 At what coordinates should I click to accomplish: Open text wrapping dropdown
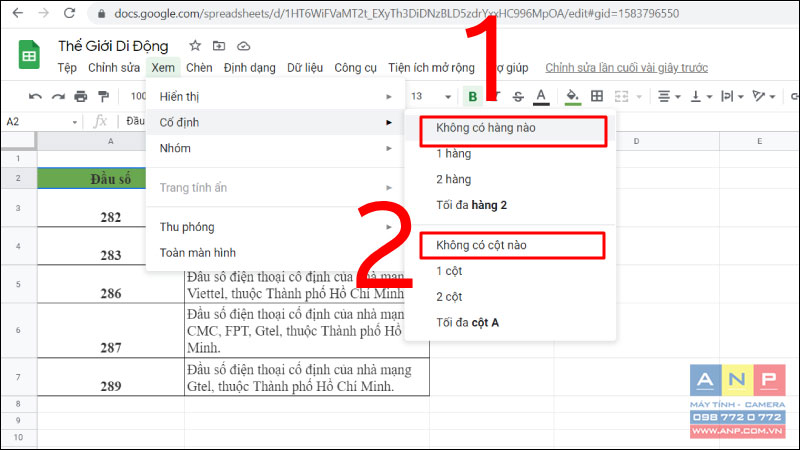tap(732, 96)
